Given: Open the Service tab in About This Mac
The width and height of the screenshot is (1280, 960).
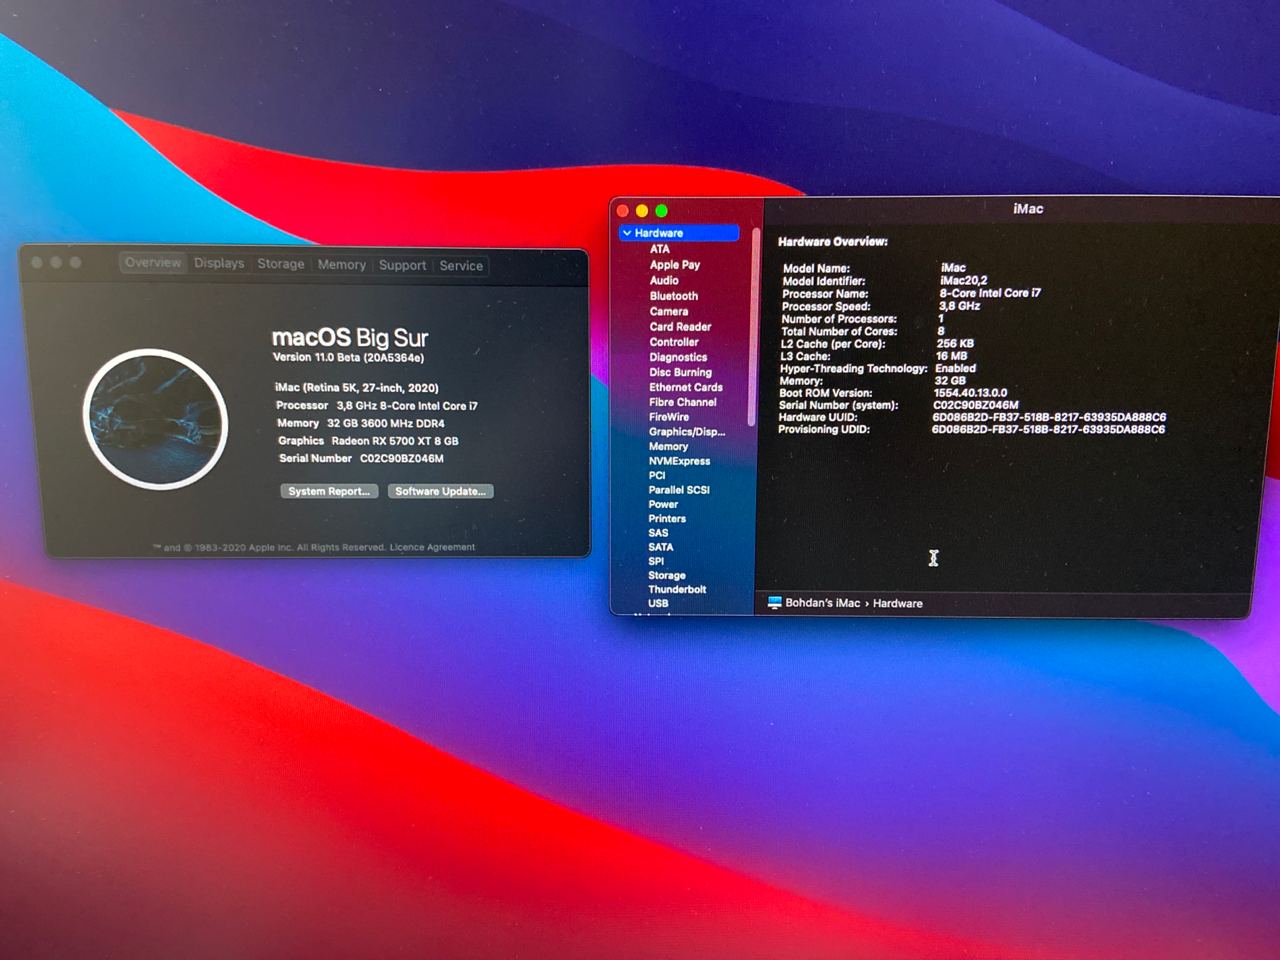Looking at the screenshot, I should point(461,266).
